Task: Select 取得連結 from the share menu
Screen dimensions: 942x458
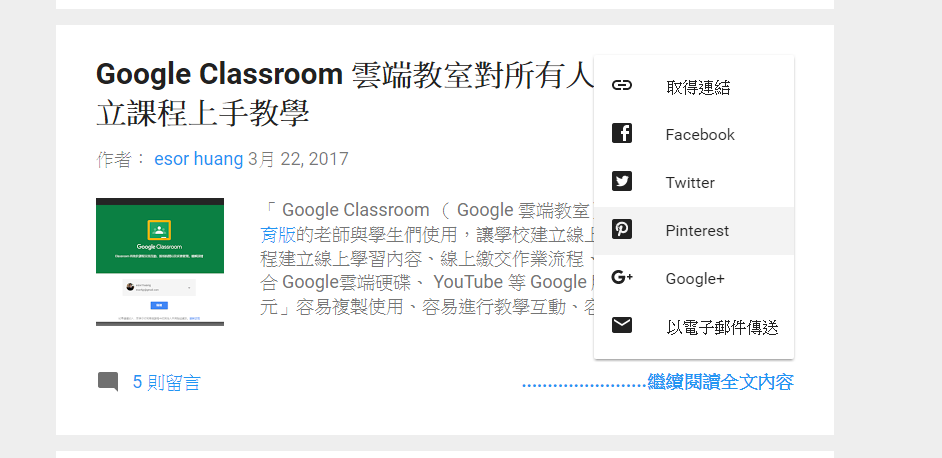Action: (698, 87)
